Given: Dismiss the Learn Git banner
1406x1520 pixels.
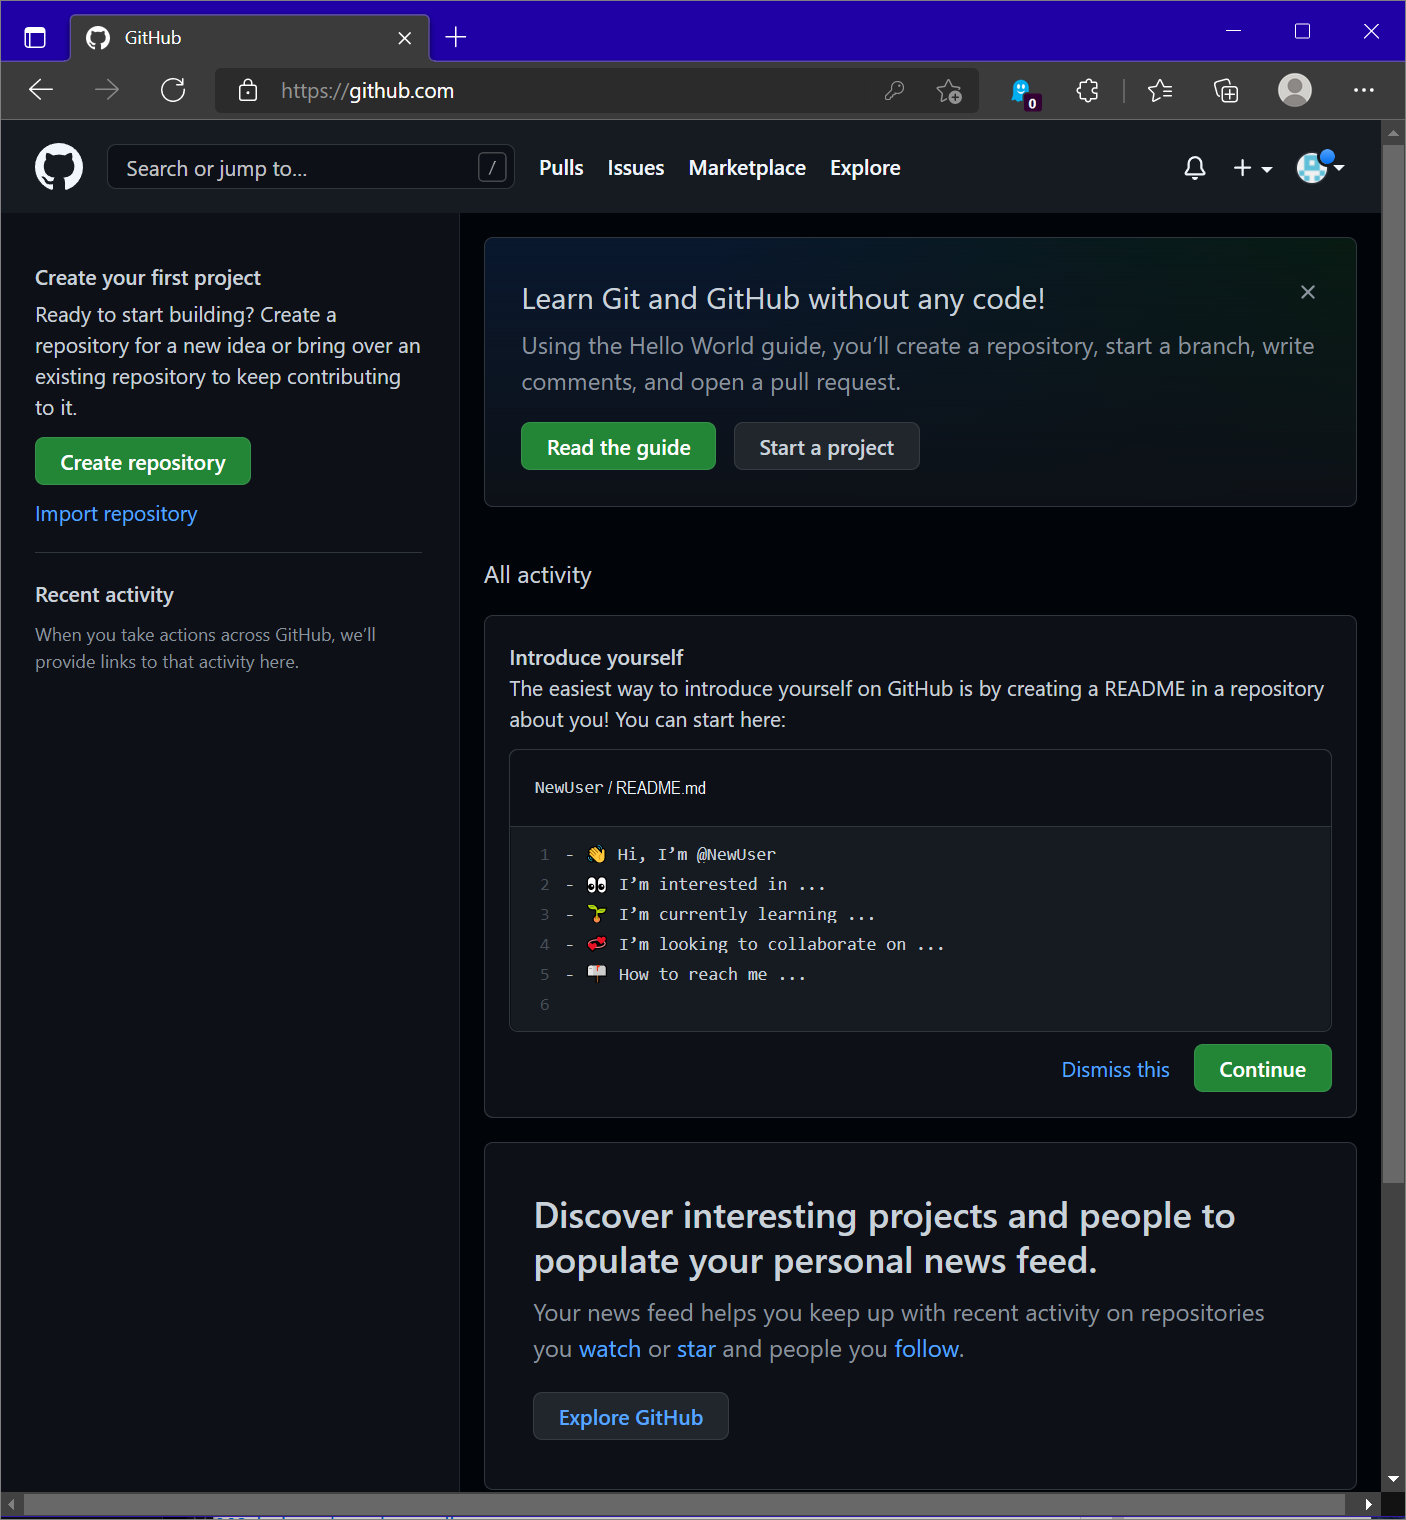Looking at the screenshot, I should click(x=1307, y=292).
